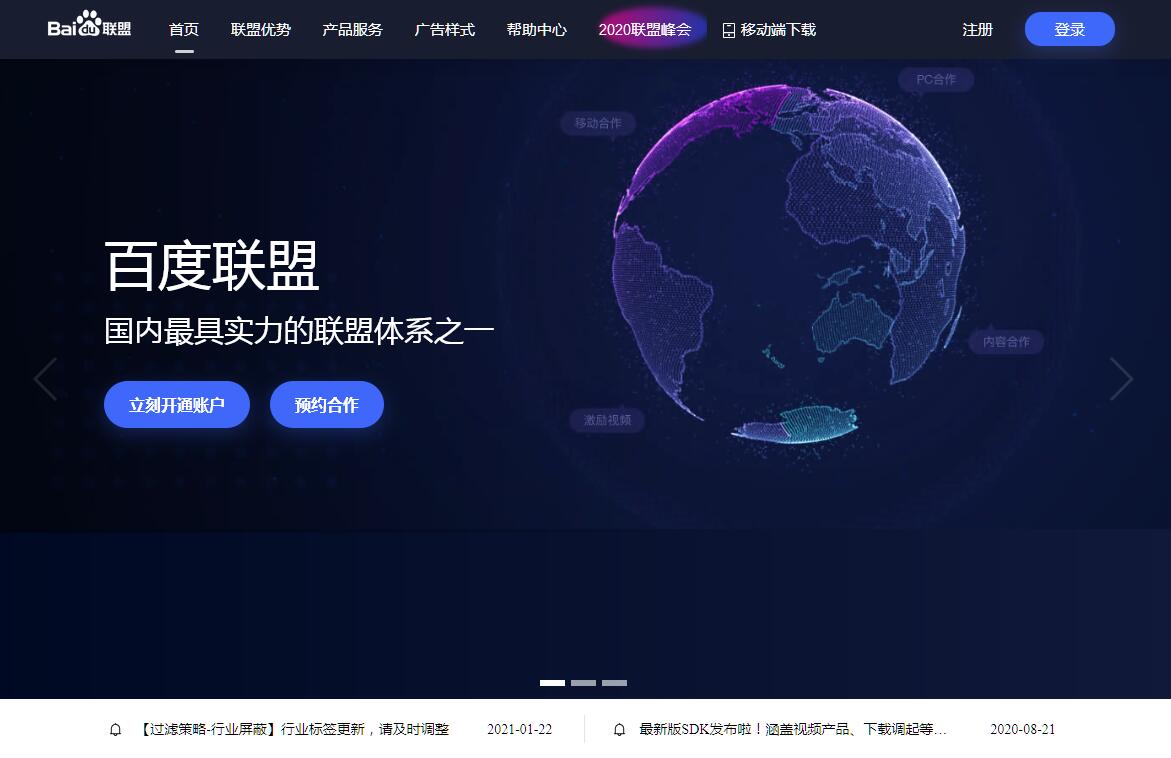
Task: Switch to the second carousel slide indicator
Action: [583, 683]
